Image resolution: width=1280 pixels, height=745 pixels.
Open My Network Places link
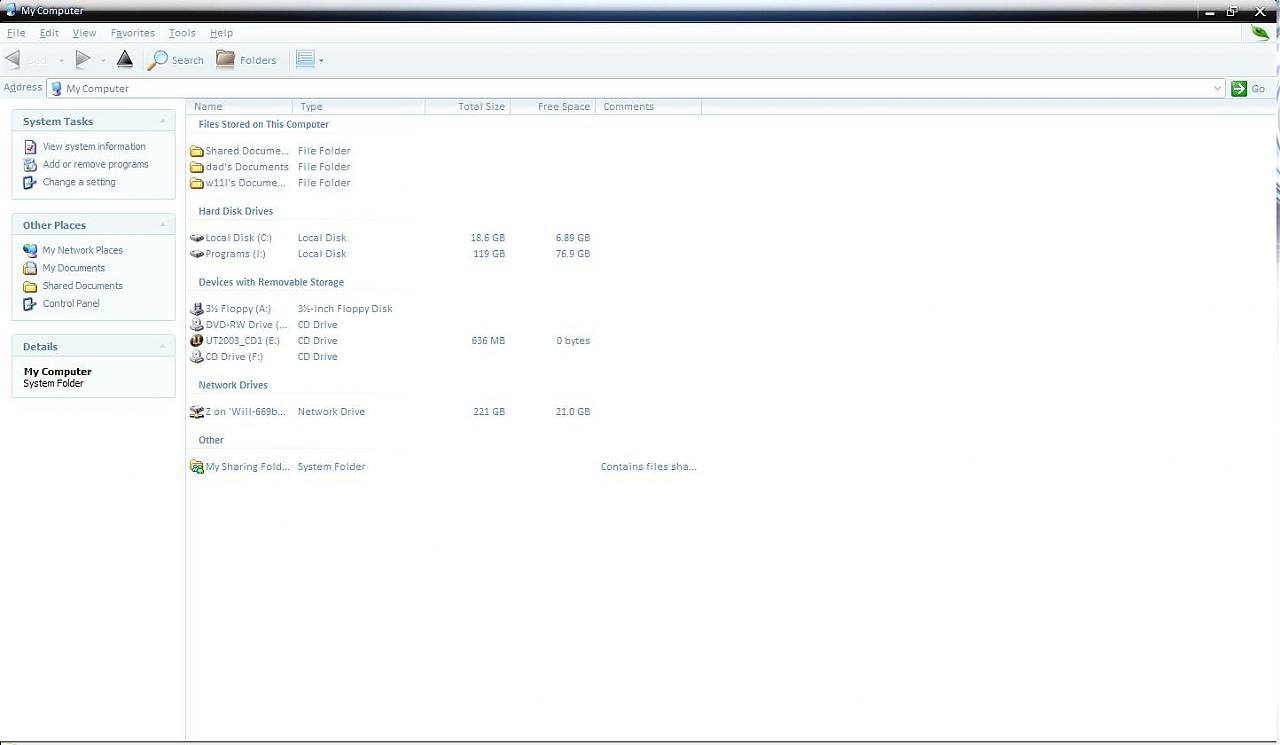click(x=82, y=250)
